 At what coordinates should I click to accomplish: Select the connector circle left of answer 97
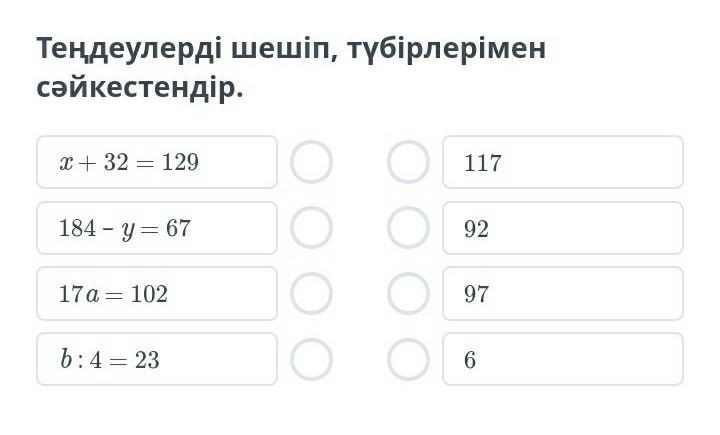click(408, 294)
